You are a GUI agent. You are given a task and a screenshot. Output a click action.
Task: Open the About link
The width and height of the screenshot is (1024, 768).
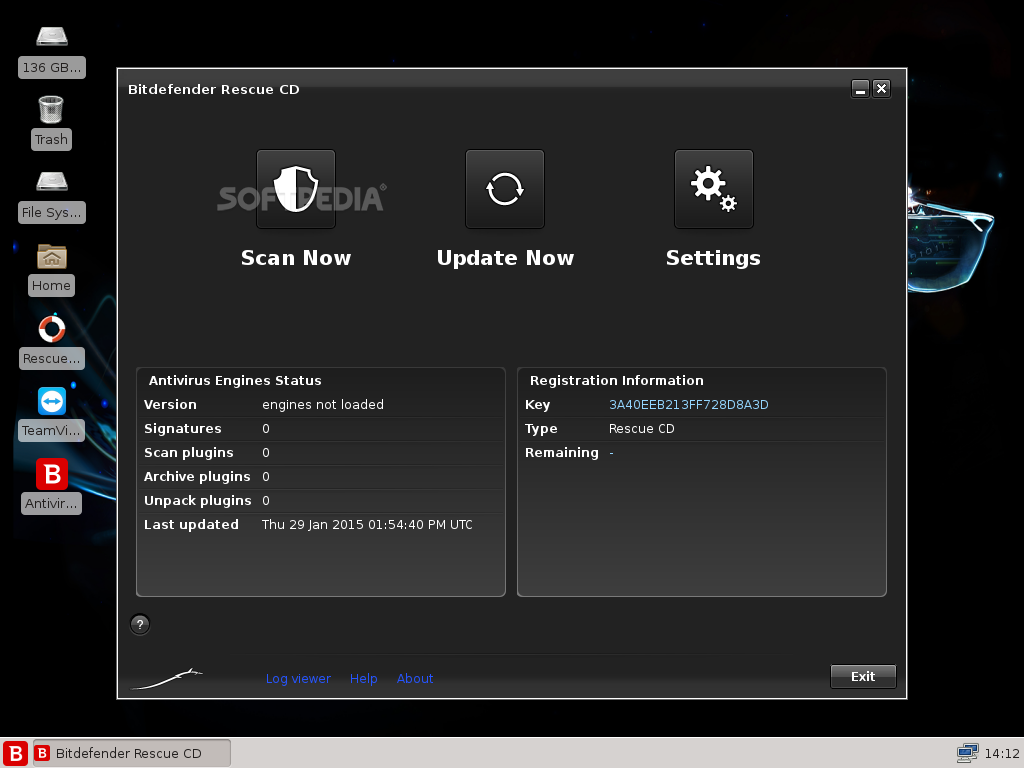(415, 679)
